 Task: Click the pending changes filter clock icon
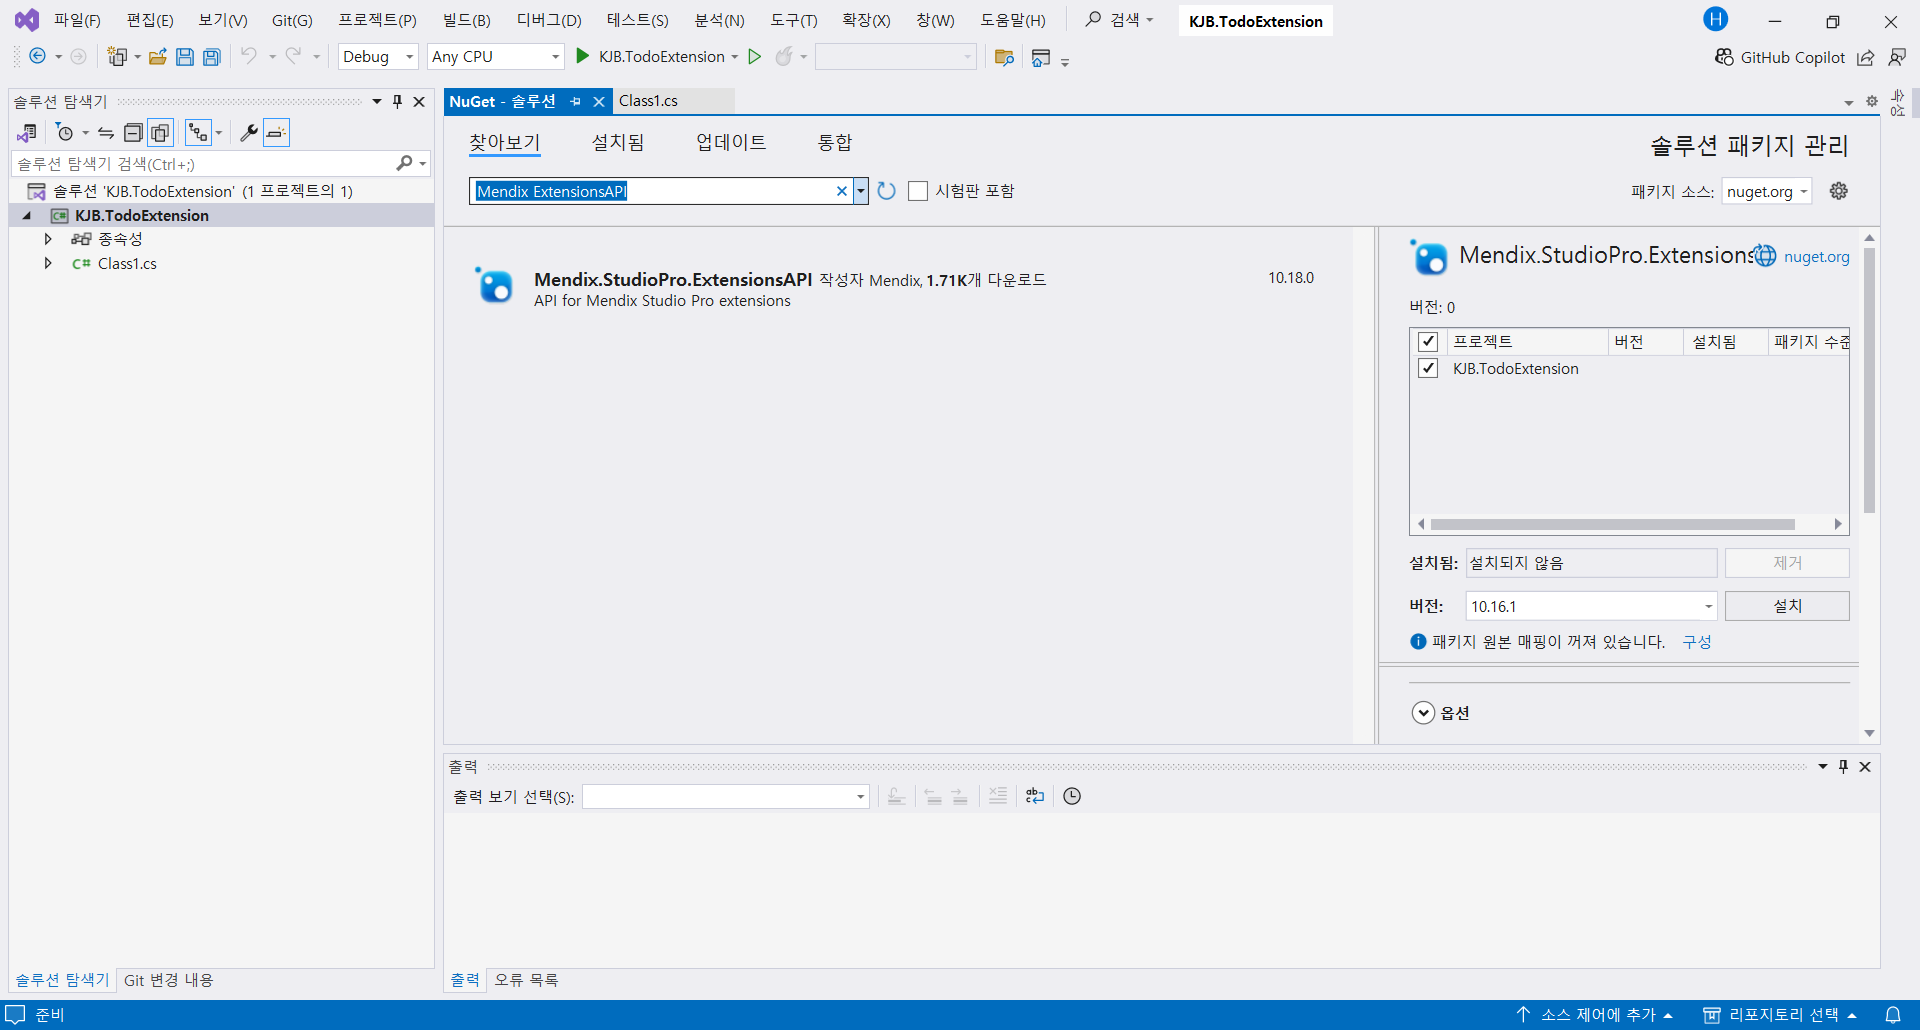pyautogui.click(x=65, y=132)
